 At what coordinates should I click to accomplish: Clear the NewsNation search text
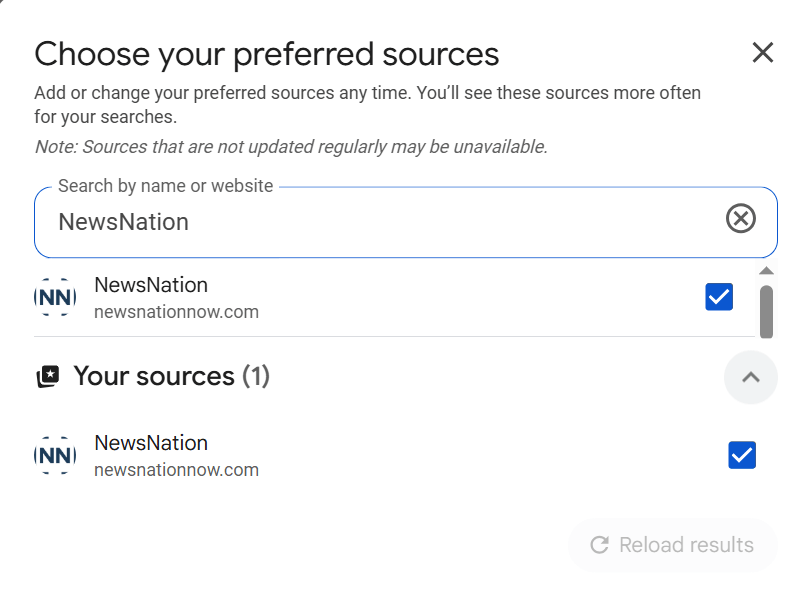coord(740,219)
